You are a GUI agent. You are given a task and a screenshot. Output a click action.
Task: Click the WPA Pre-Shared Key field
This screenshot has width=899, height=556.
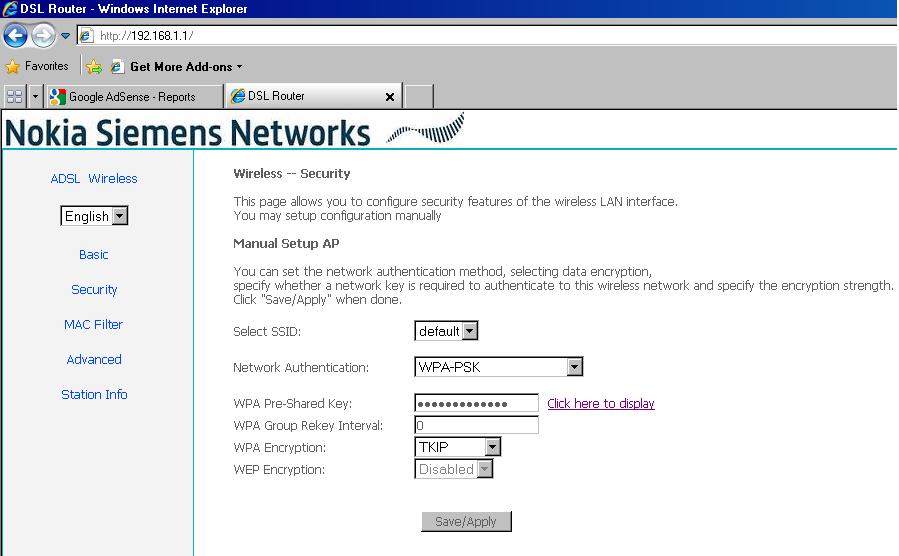pos(476,403)
